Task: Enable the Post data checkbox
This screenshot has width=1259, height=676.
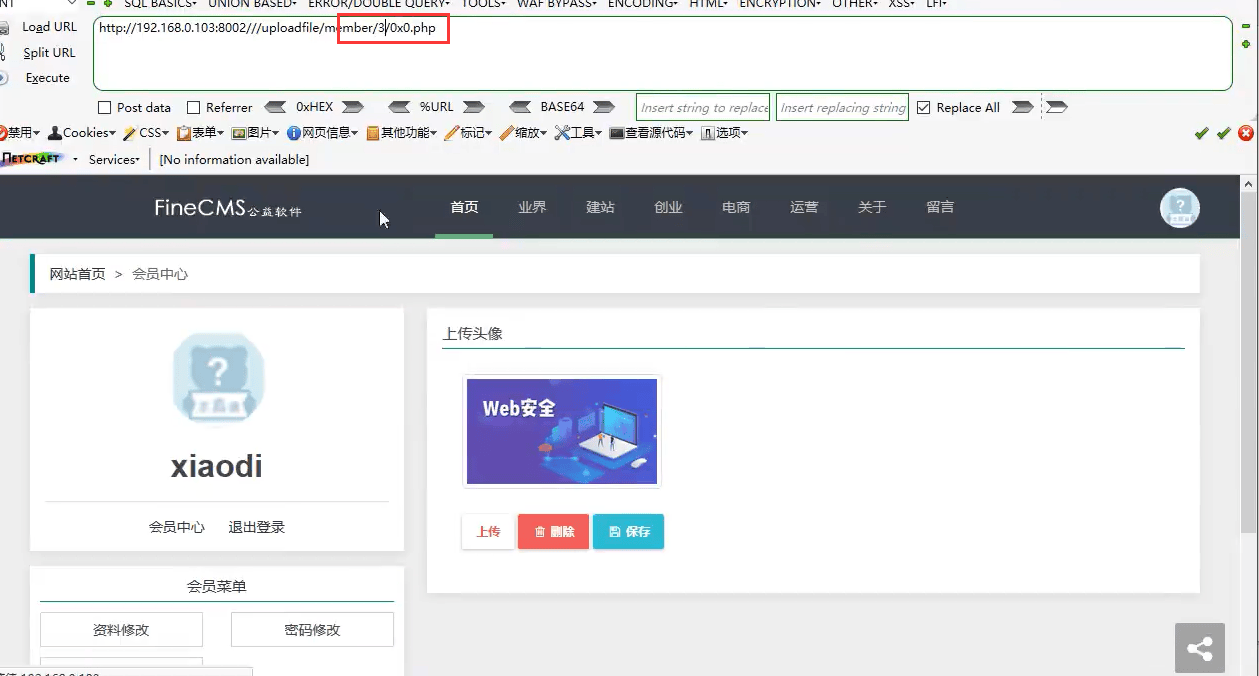Action: point(104,108)
